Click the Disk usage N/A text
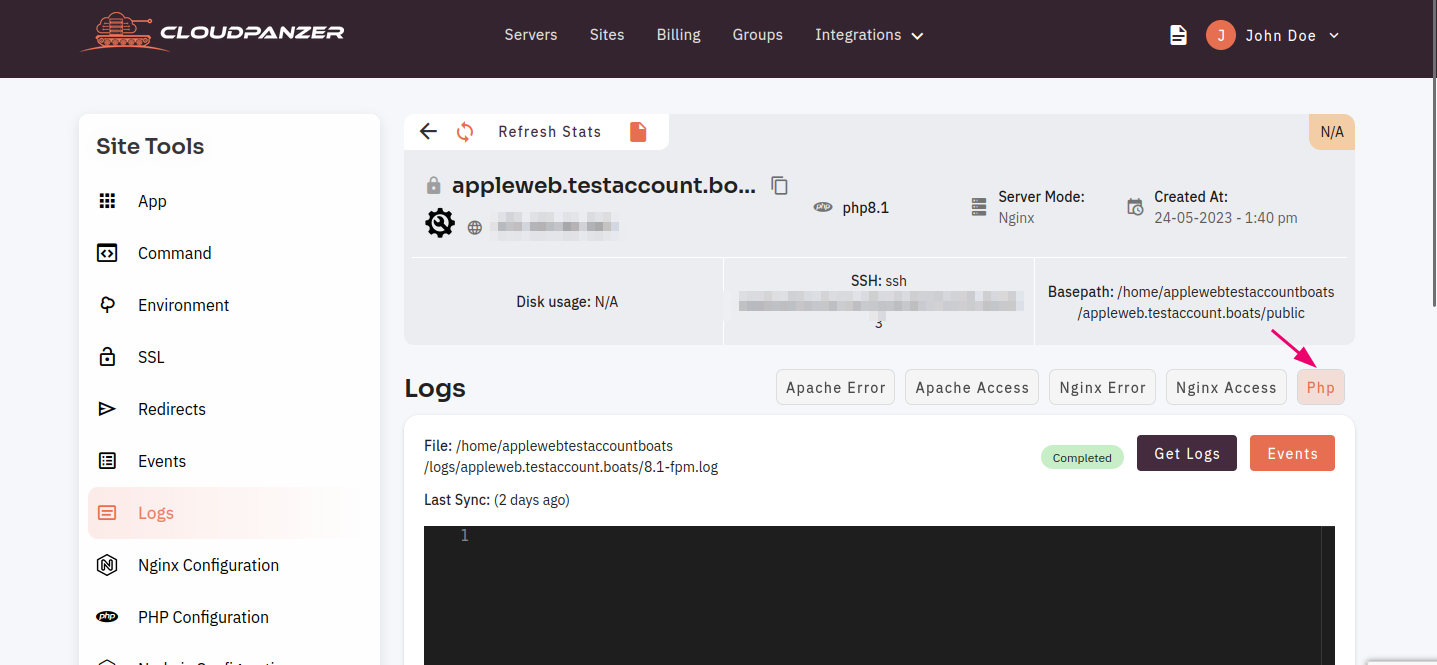Viewport: 1437px width, 665px height. (567, 301)
